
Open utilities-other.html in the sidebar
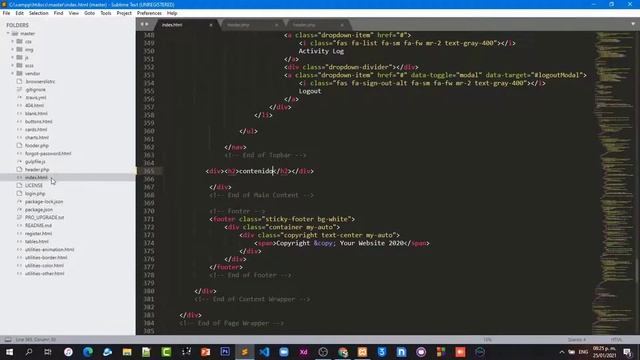click(44, 273)
